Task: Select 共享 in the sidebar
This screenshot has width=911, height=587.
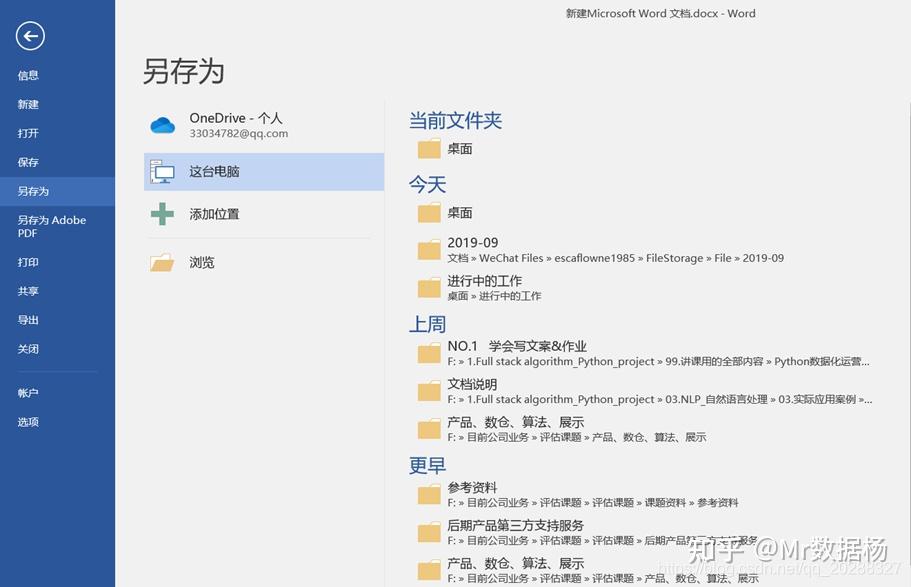Action: tap(28, 291)
